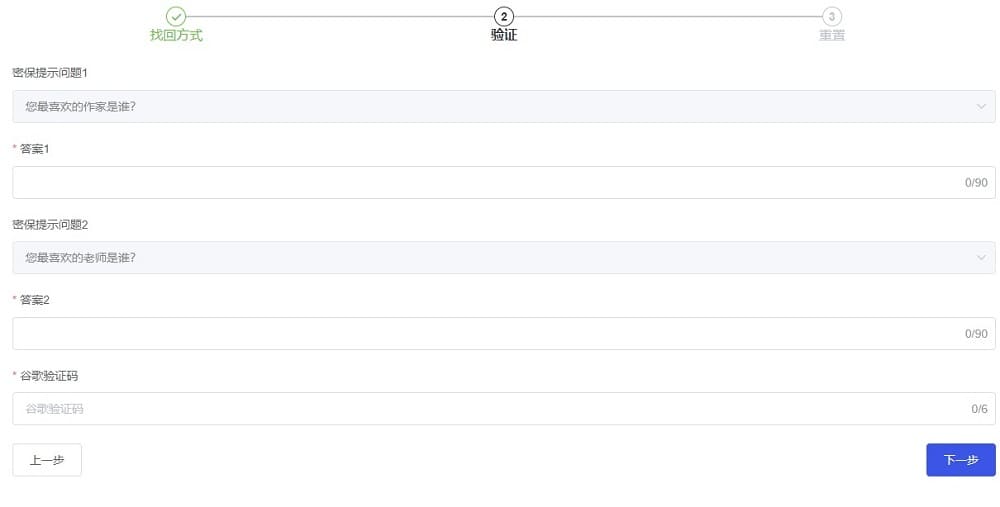The height and width of the screenshot is (507, 1000).
Task: Click the step 2 circle icon
Action: (x=504, y=17)
